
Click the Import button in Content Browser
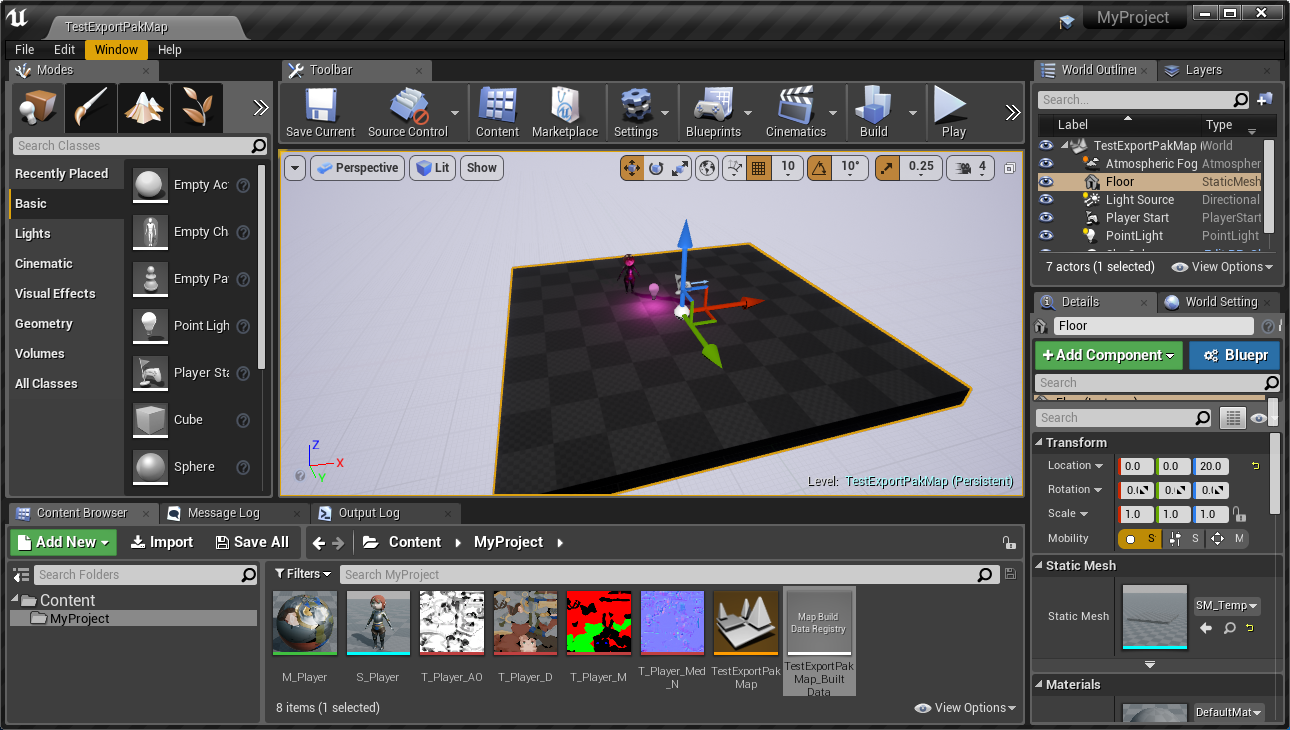pos(162,542)
